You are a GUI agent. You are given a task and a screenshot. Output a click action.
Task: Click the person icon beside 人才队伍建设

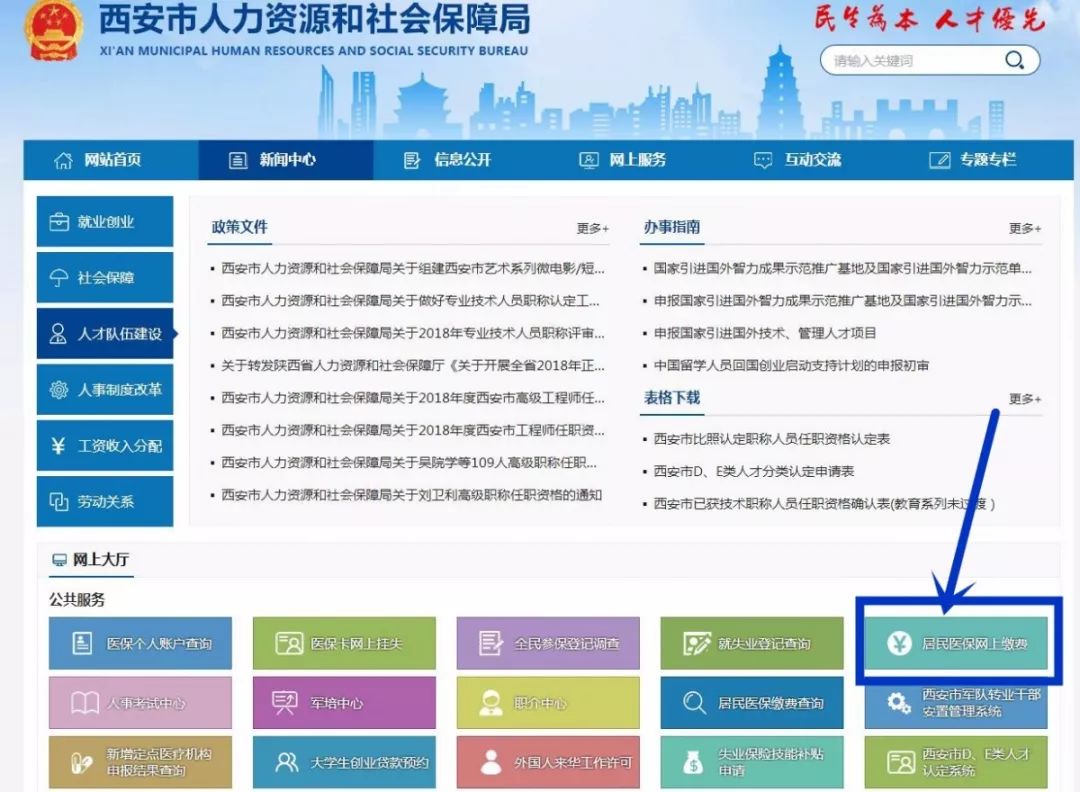[x=59, y=333]
